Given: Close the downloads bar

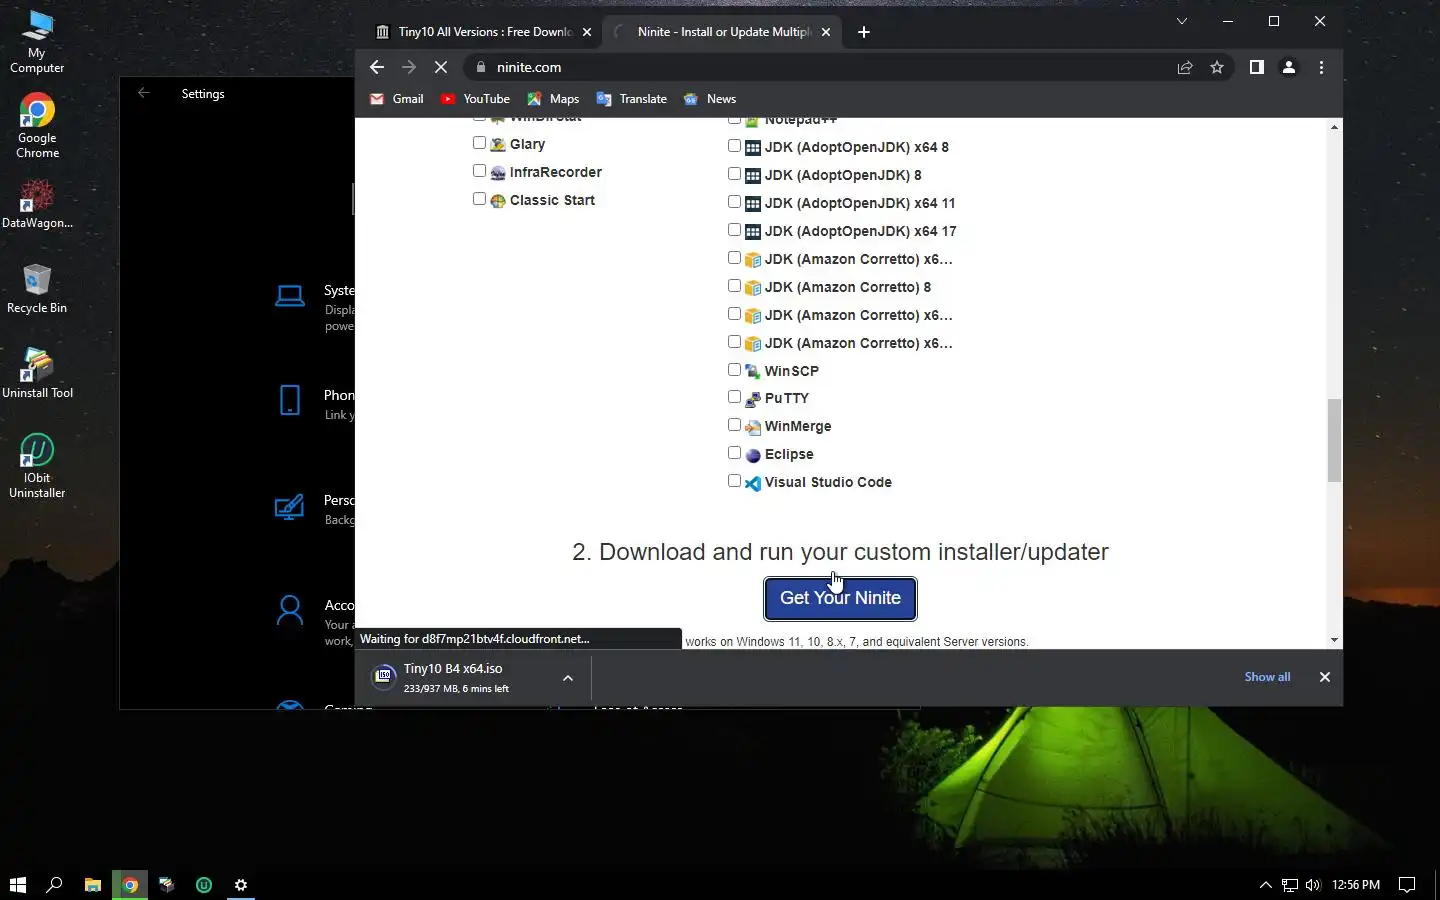Looking at the screenshot, I should [x=1325, y=677].
